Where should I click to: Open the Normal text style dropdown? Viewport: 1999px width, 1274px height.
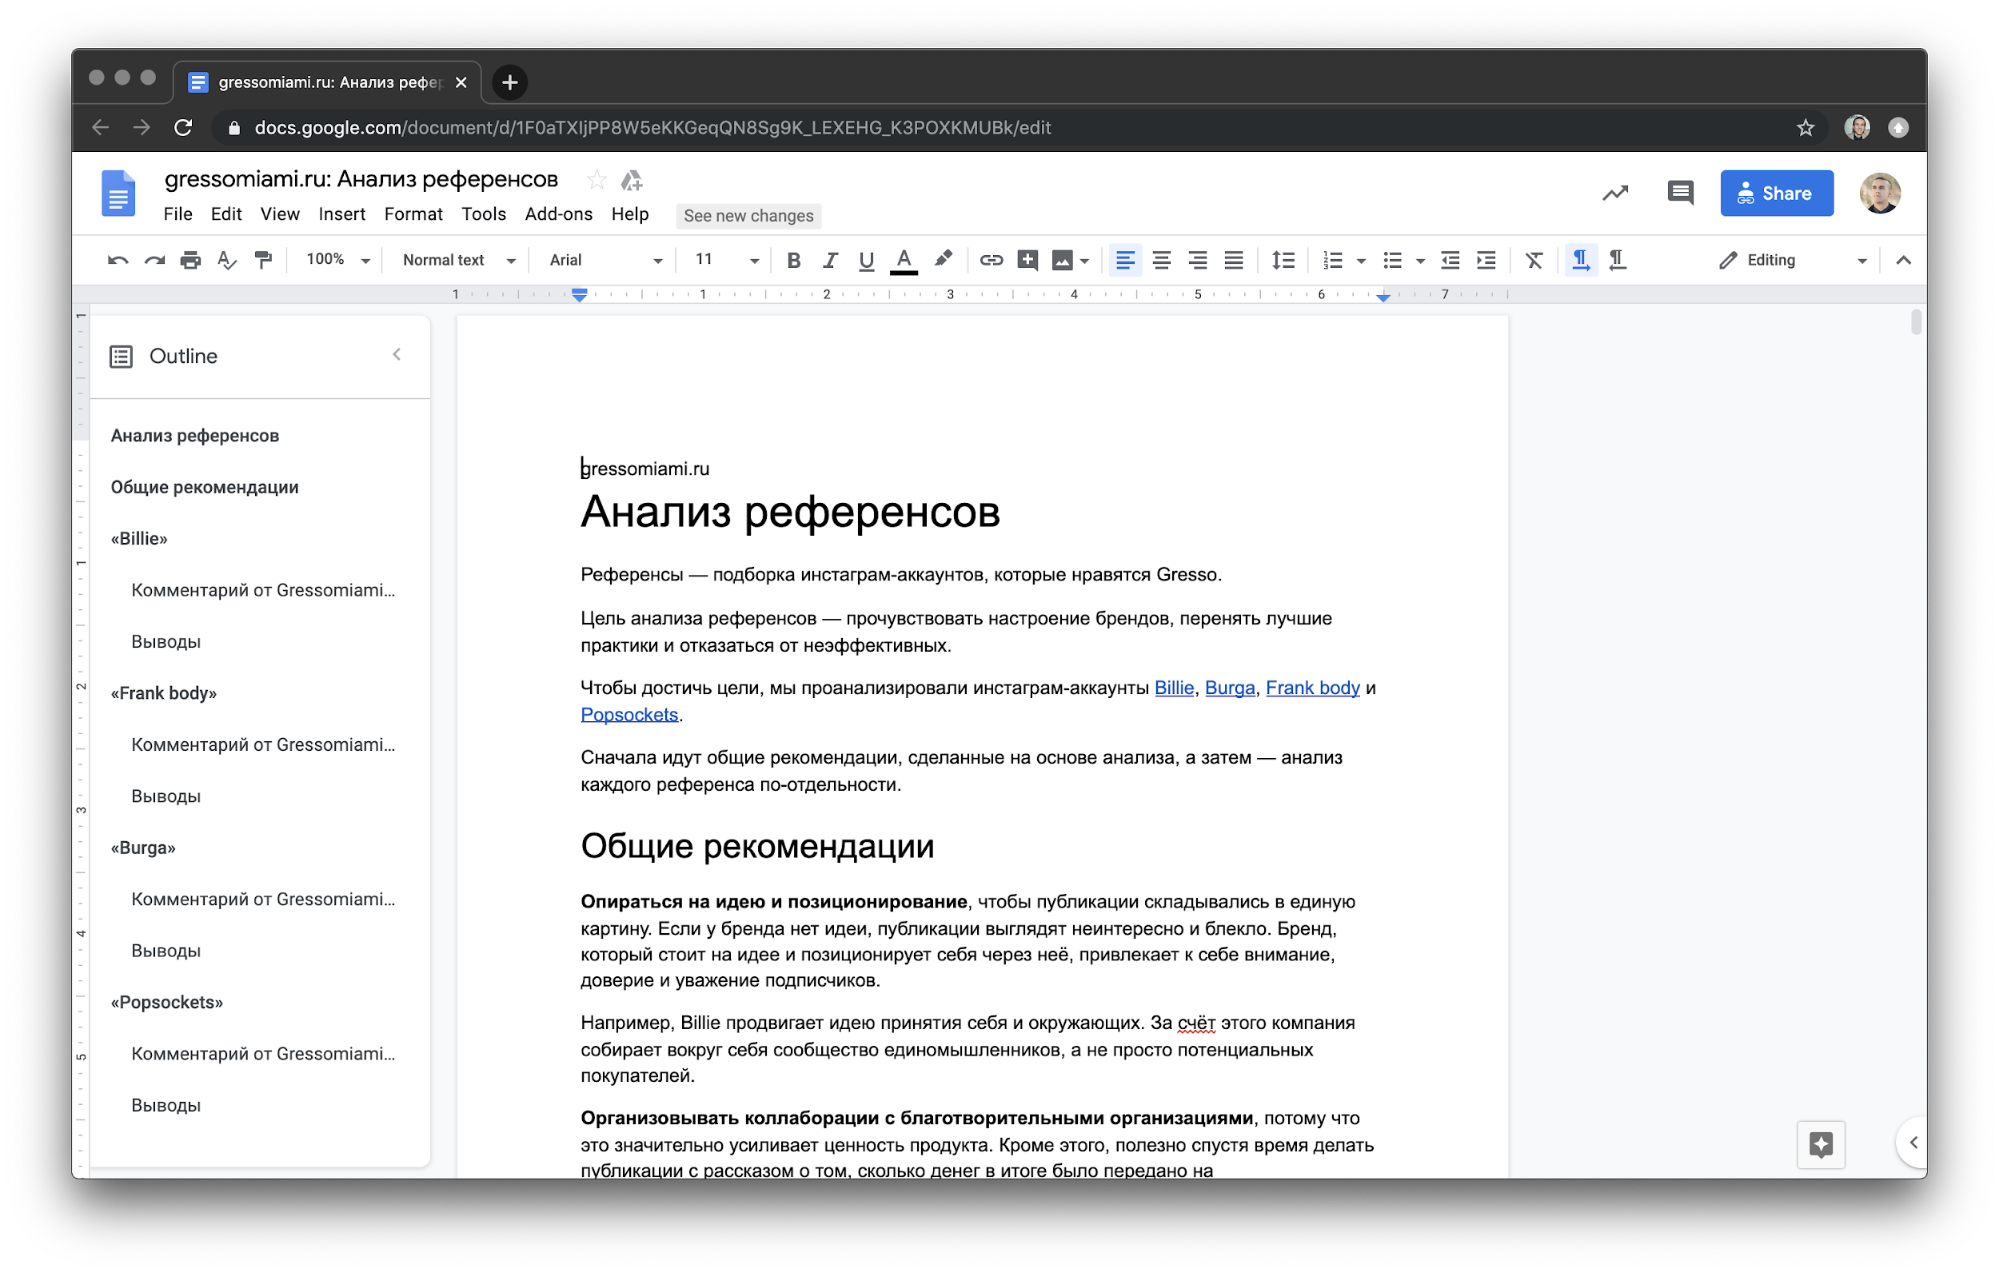click(x=459, y=260)
